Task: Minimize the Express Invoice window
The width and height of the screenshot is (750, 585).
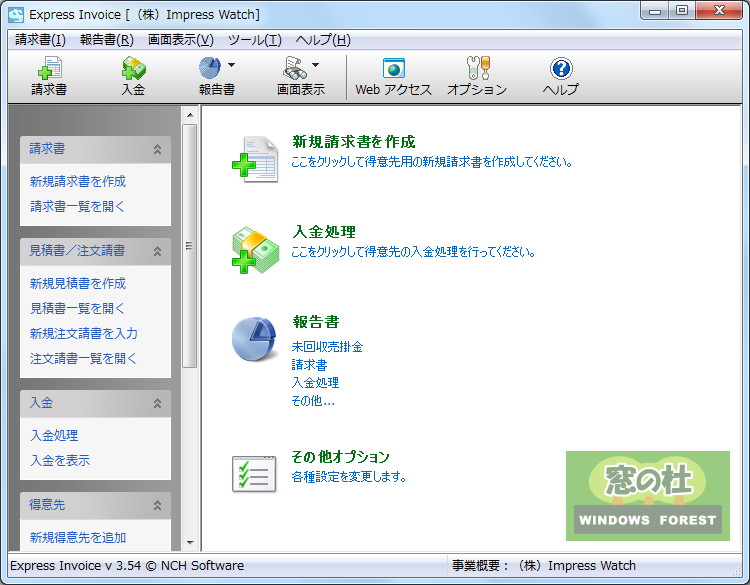Action: 655,11
